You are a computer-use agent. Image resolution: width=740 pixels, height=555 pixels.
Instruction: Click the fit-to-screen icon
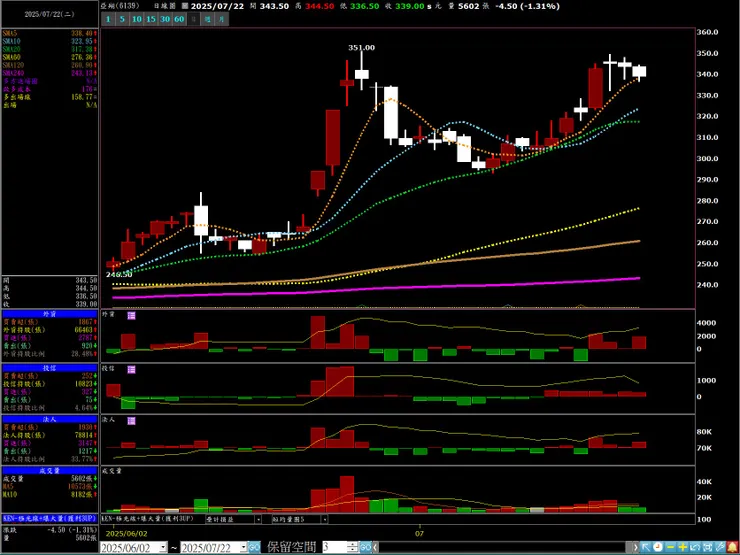point(707,547)
